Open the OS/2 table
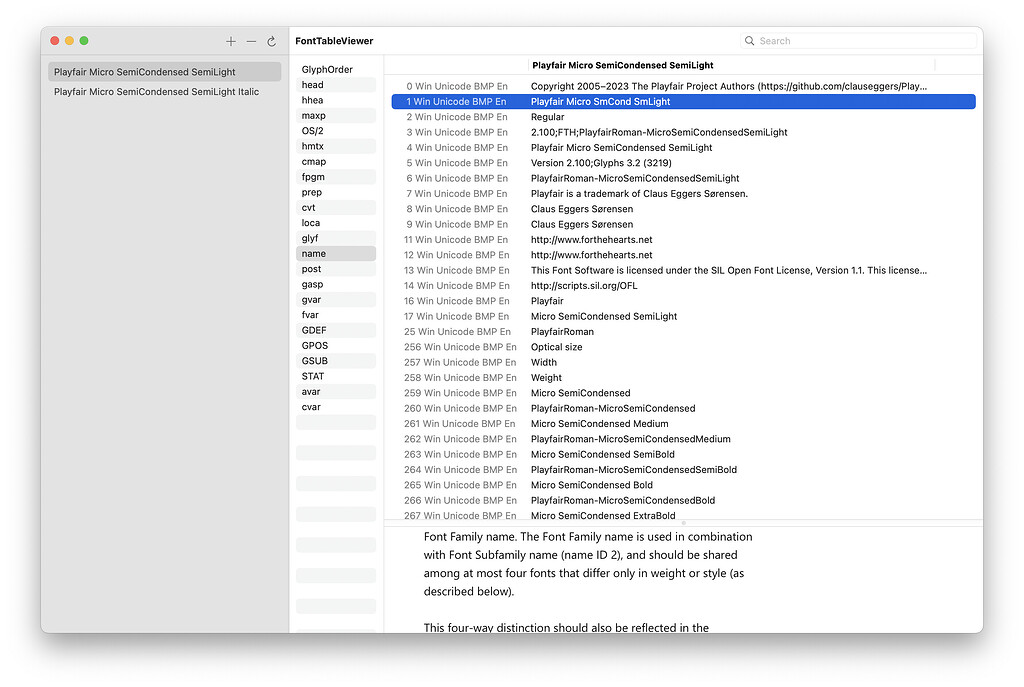 click(x=313, y=131)
